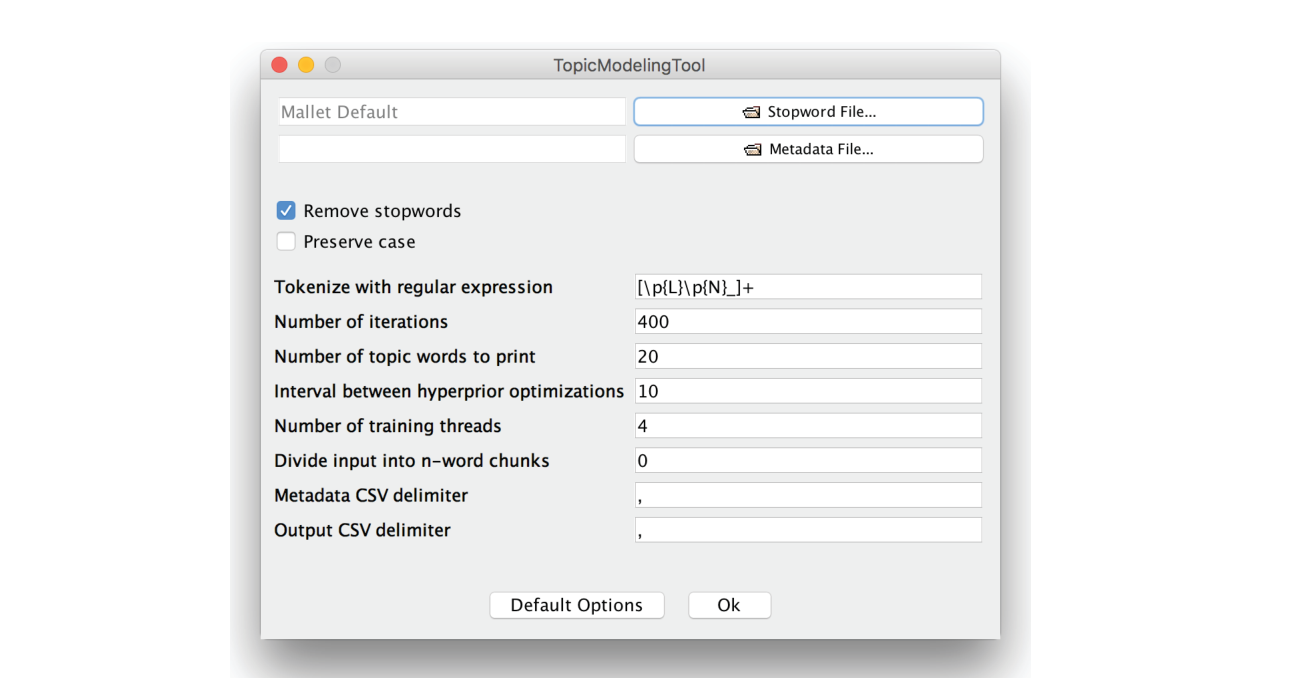Click the 'Interval between hyperprior optimizations' label

(449, 391)
